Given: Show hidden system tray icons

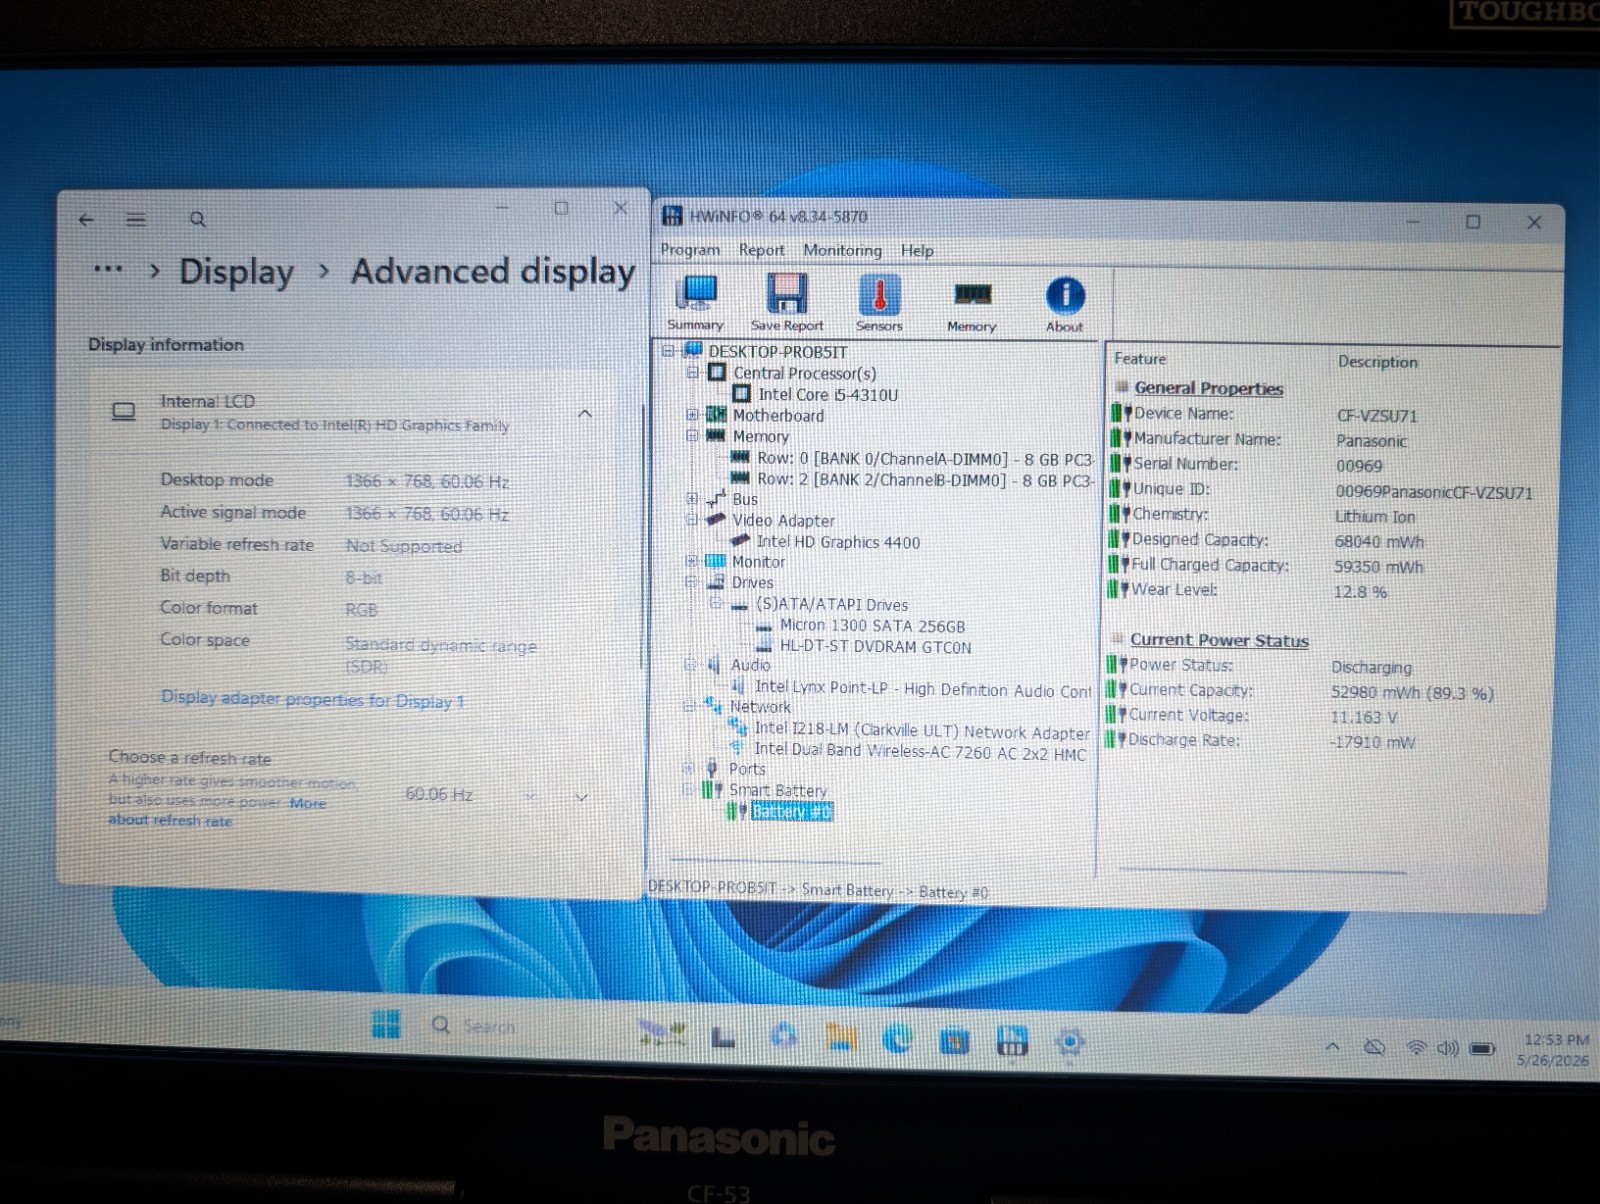Looking at the screenshot, I should pos(1332,1046).
